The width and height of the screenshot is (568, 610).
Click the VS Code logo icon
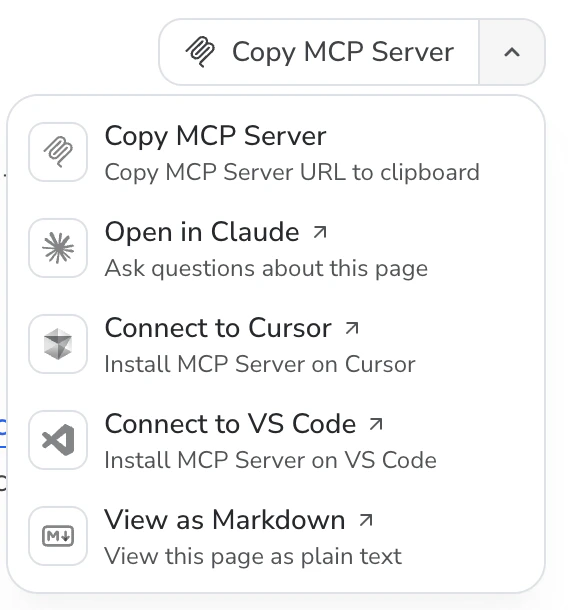pyautogui.click(x=58, y=440)
